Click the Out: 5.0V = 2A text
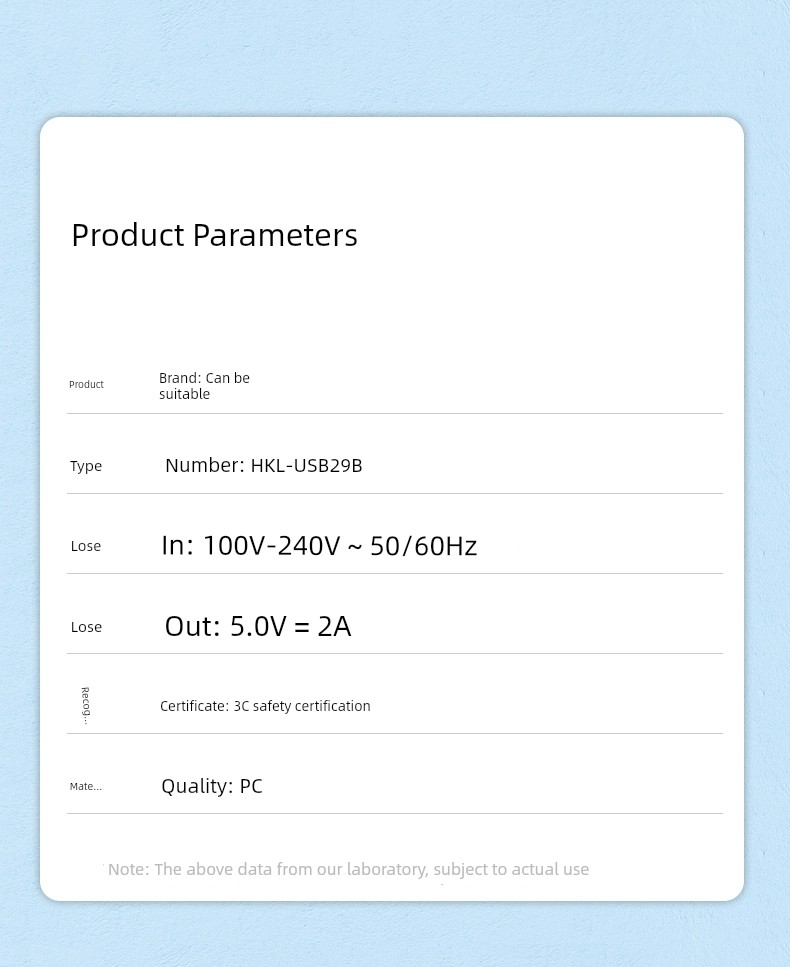The width and height of the screenshot is (790, 967). point(258,626)
